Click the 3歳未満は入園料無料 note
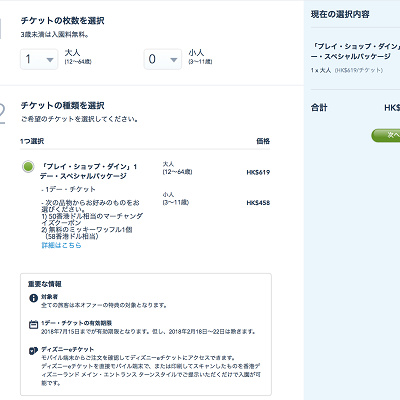Viewport: 400px width, 400px height. point(55,35)
